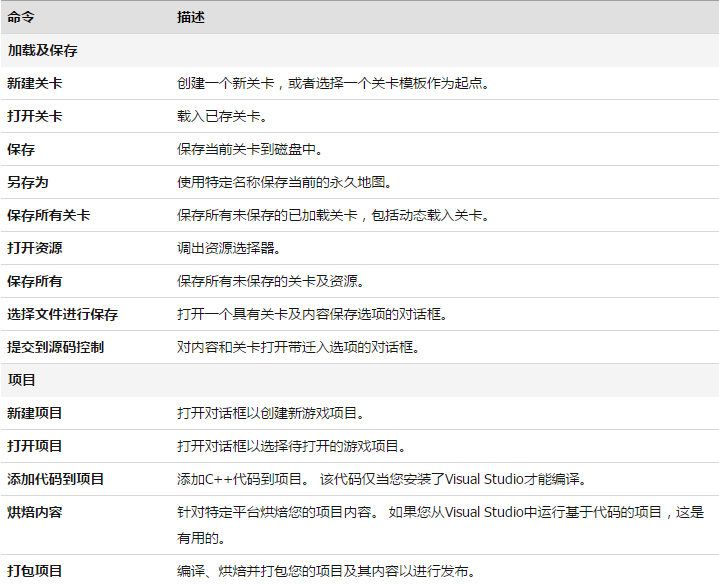Screen dimensions: 719x585
Task: Click the 打包项目 command cell
Action: (35, 571)
